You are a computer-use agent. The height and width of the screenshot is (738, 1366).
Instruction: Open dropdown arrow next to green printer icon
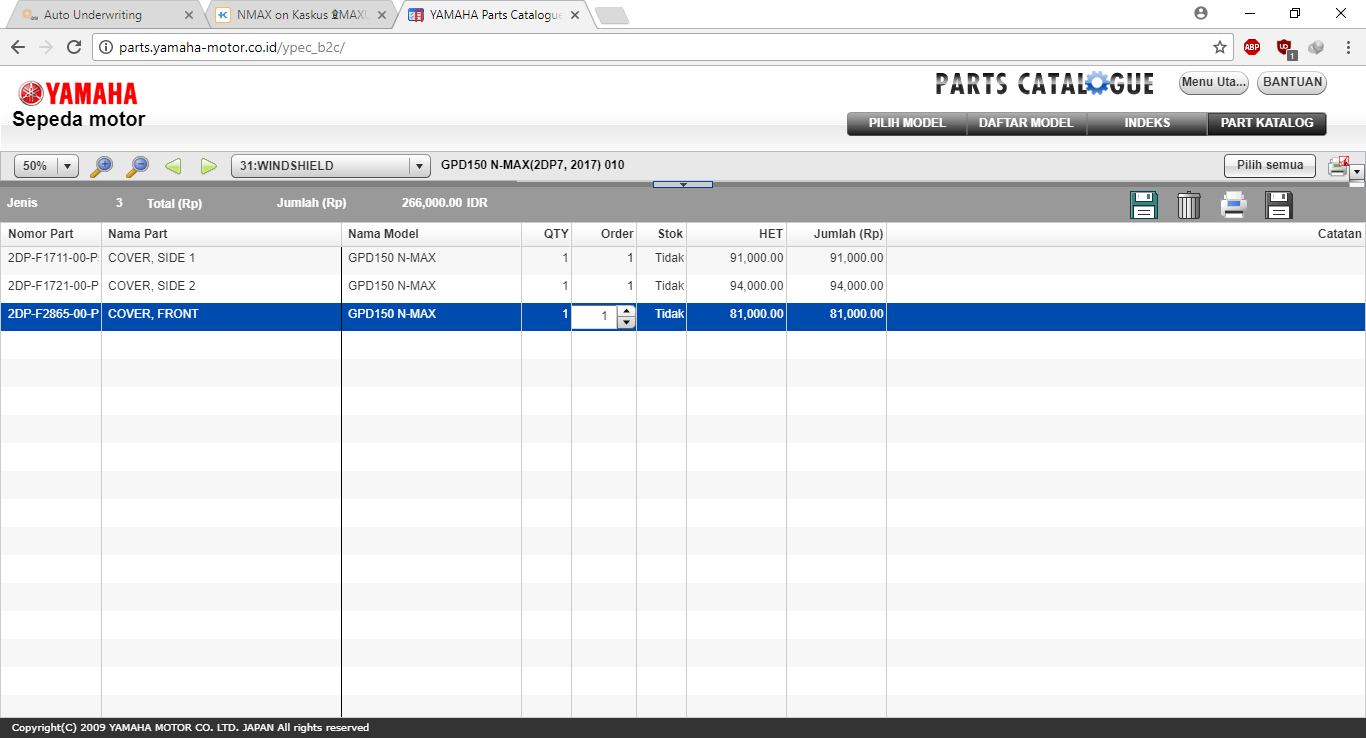click(x=1357, y=172)
